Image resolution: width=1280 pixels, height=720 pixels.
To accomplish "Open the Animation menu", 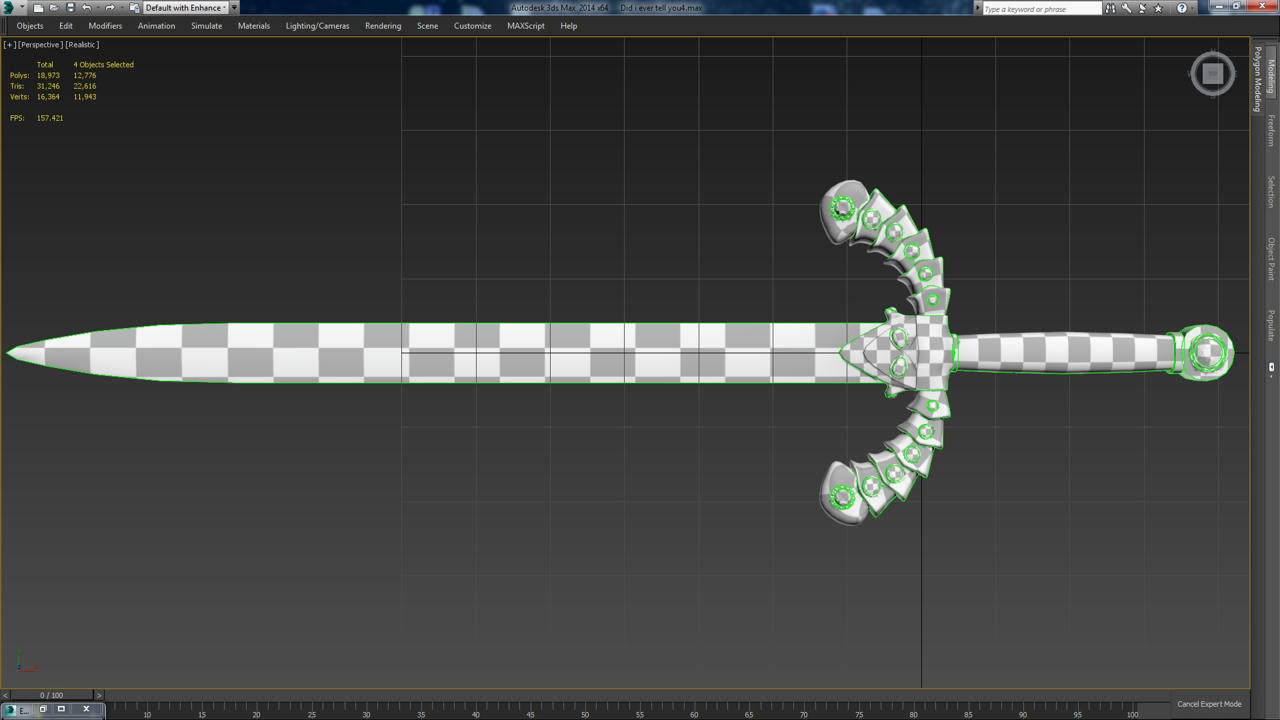I will pos(156,26).
